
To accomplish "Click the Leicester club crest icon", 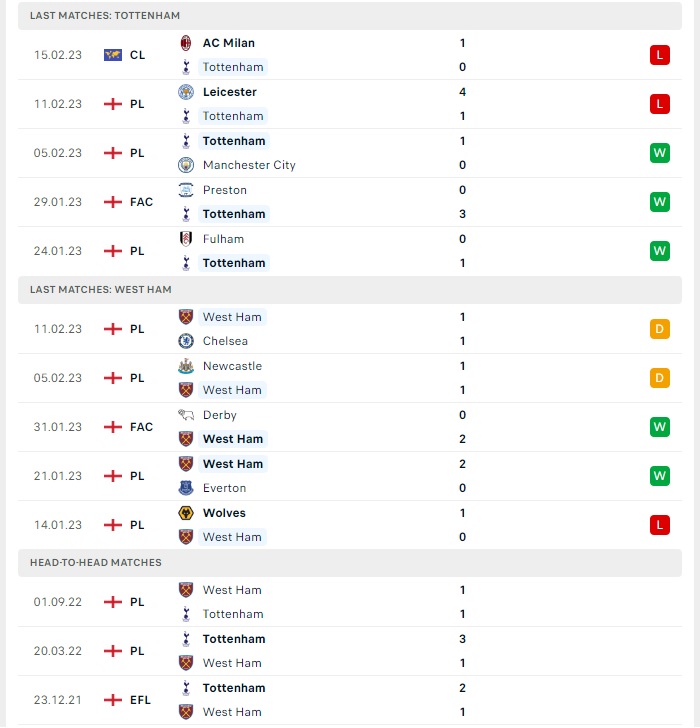I will [186, 92].
